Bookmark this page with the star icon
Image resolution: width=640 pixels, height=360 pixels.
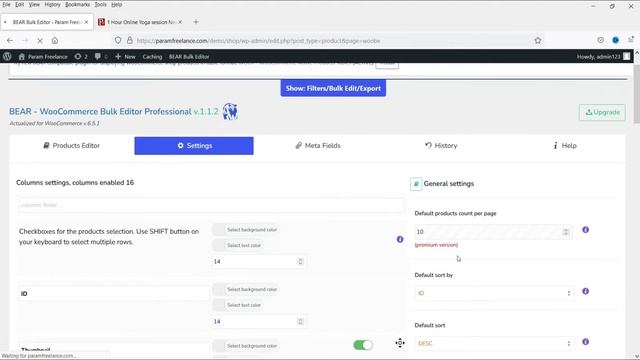pyautogui.click(x=538, y=40)
